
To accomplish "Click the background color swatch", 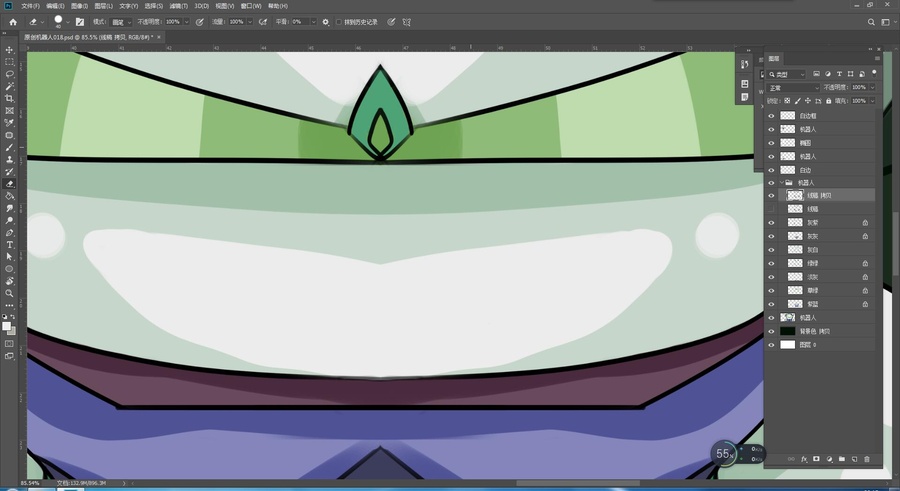I will pos(12,331).
